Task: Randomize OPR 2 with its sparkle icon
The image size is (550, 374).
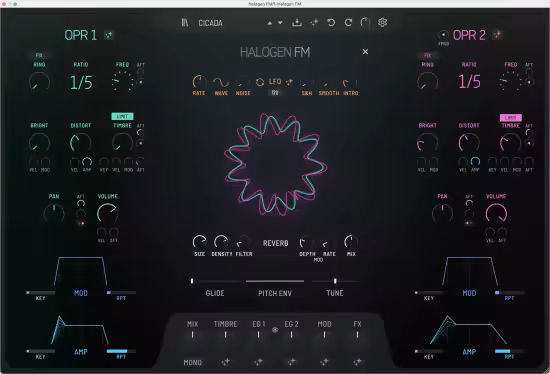Action: [497, 35]
